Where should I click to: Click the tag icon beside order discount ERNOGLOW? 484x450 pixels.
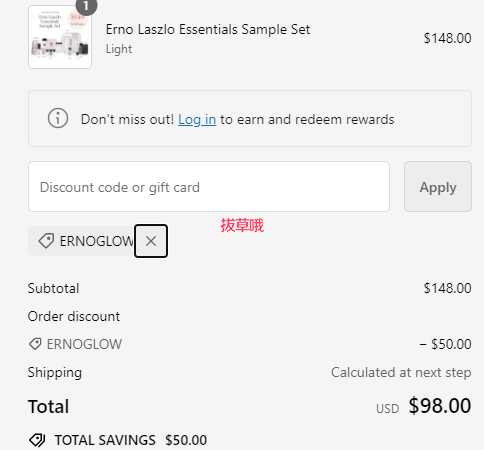[35, 344]
